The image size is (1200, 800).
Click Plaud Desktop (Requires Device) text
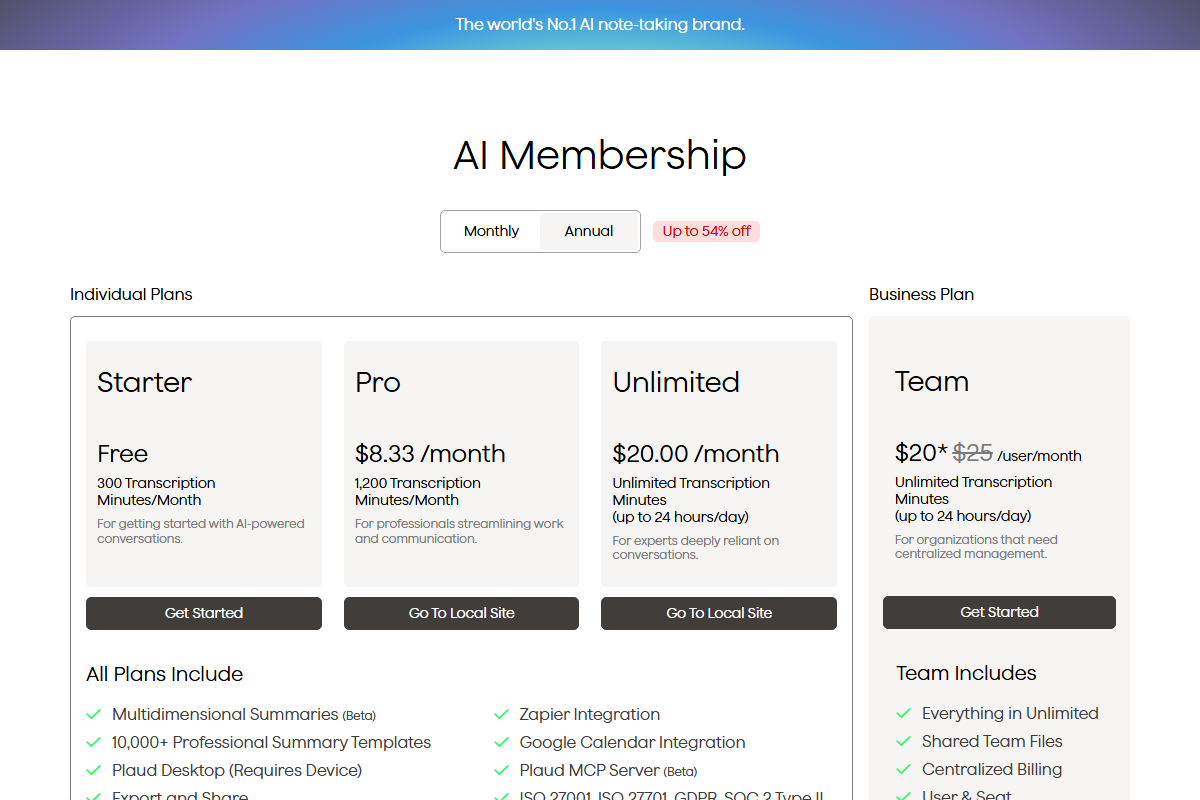[x=237, y=770]
